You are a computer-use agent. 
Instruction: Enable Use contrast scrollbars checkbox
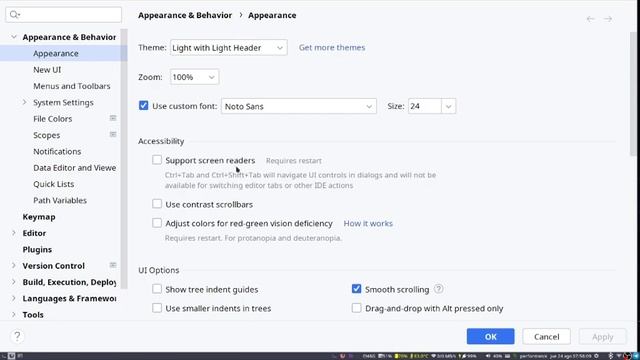pos(157,204)
